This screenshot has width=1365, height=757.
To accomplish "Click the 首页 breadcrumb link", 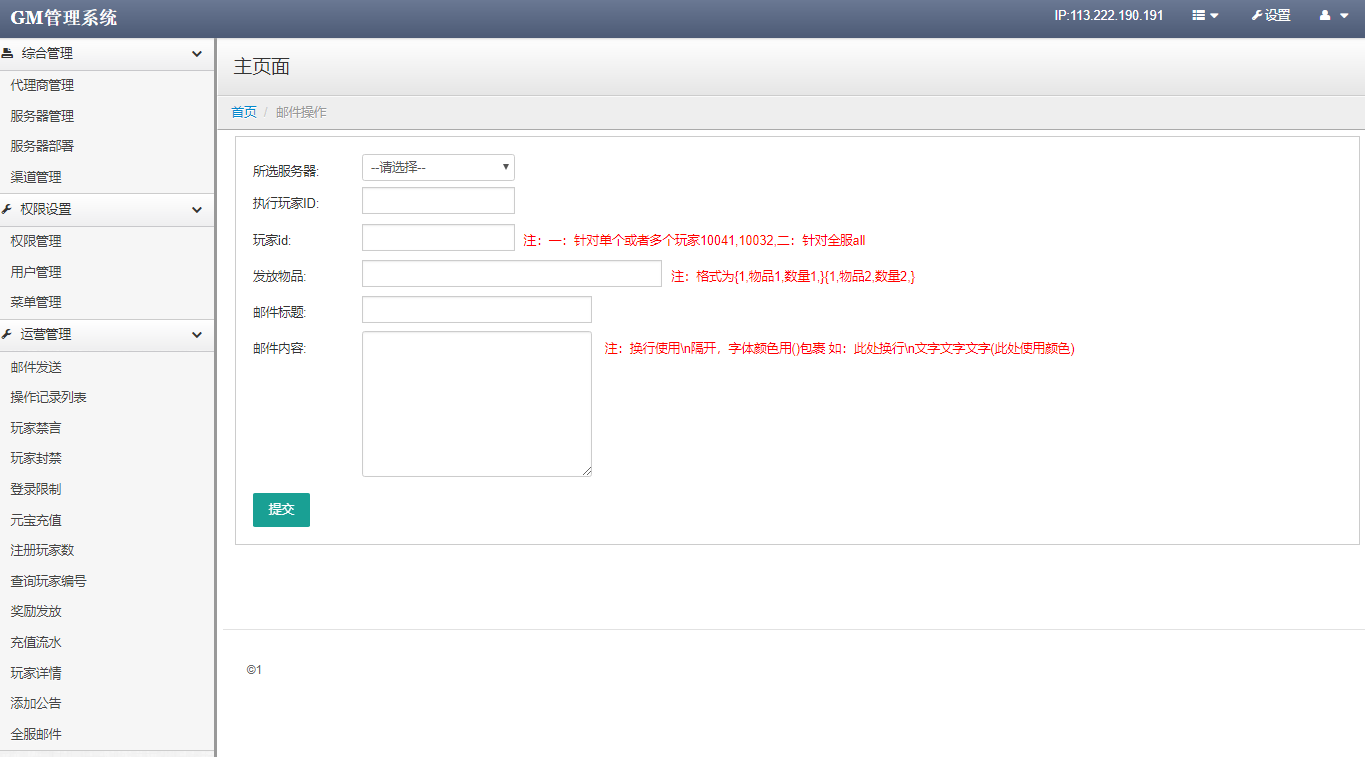I will pos(244,112).
